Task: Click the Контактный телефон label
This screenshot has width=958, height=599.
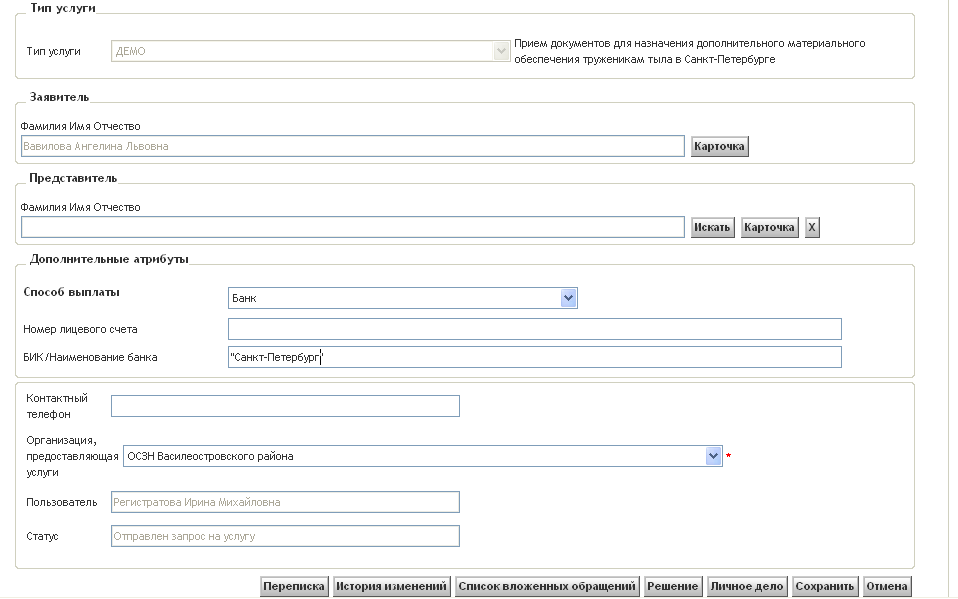Action: click(57, 406)
